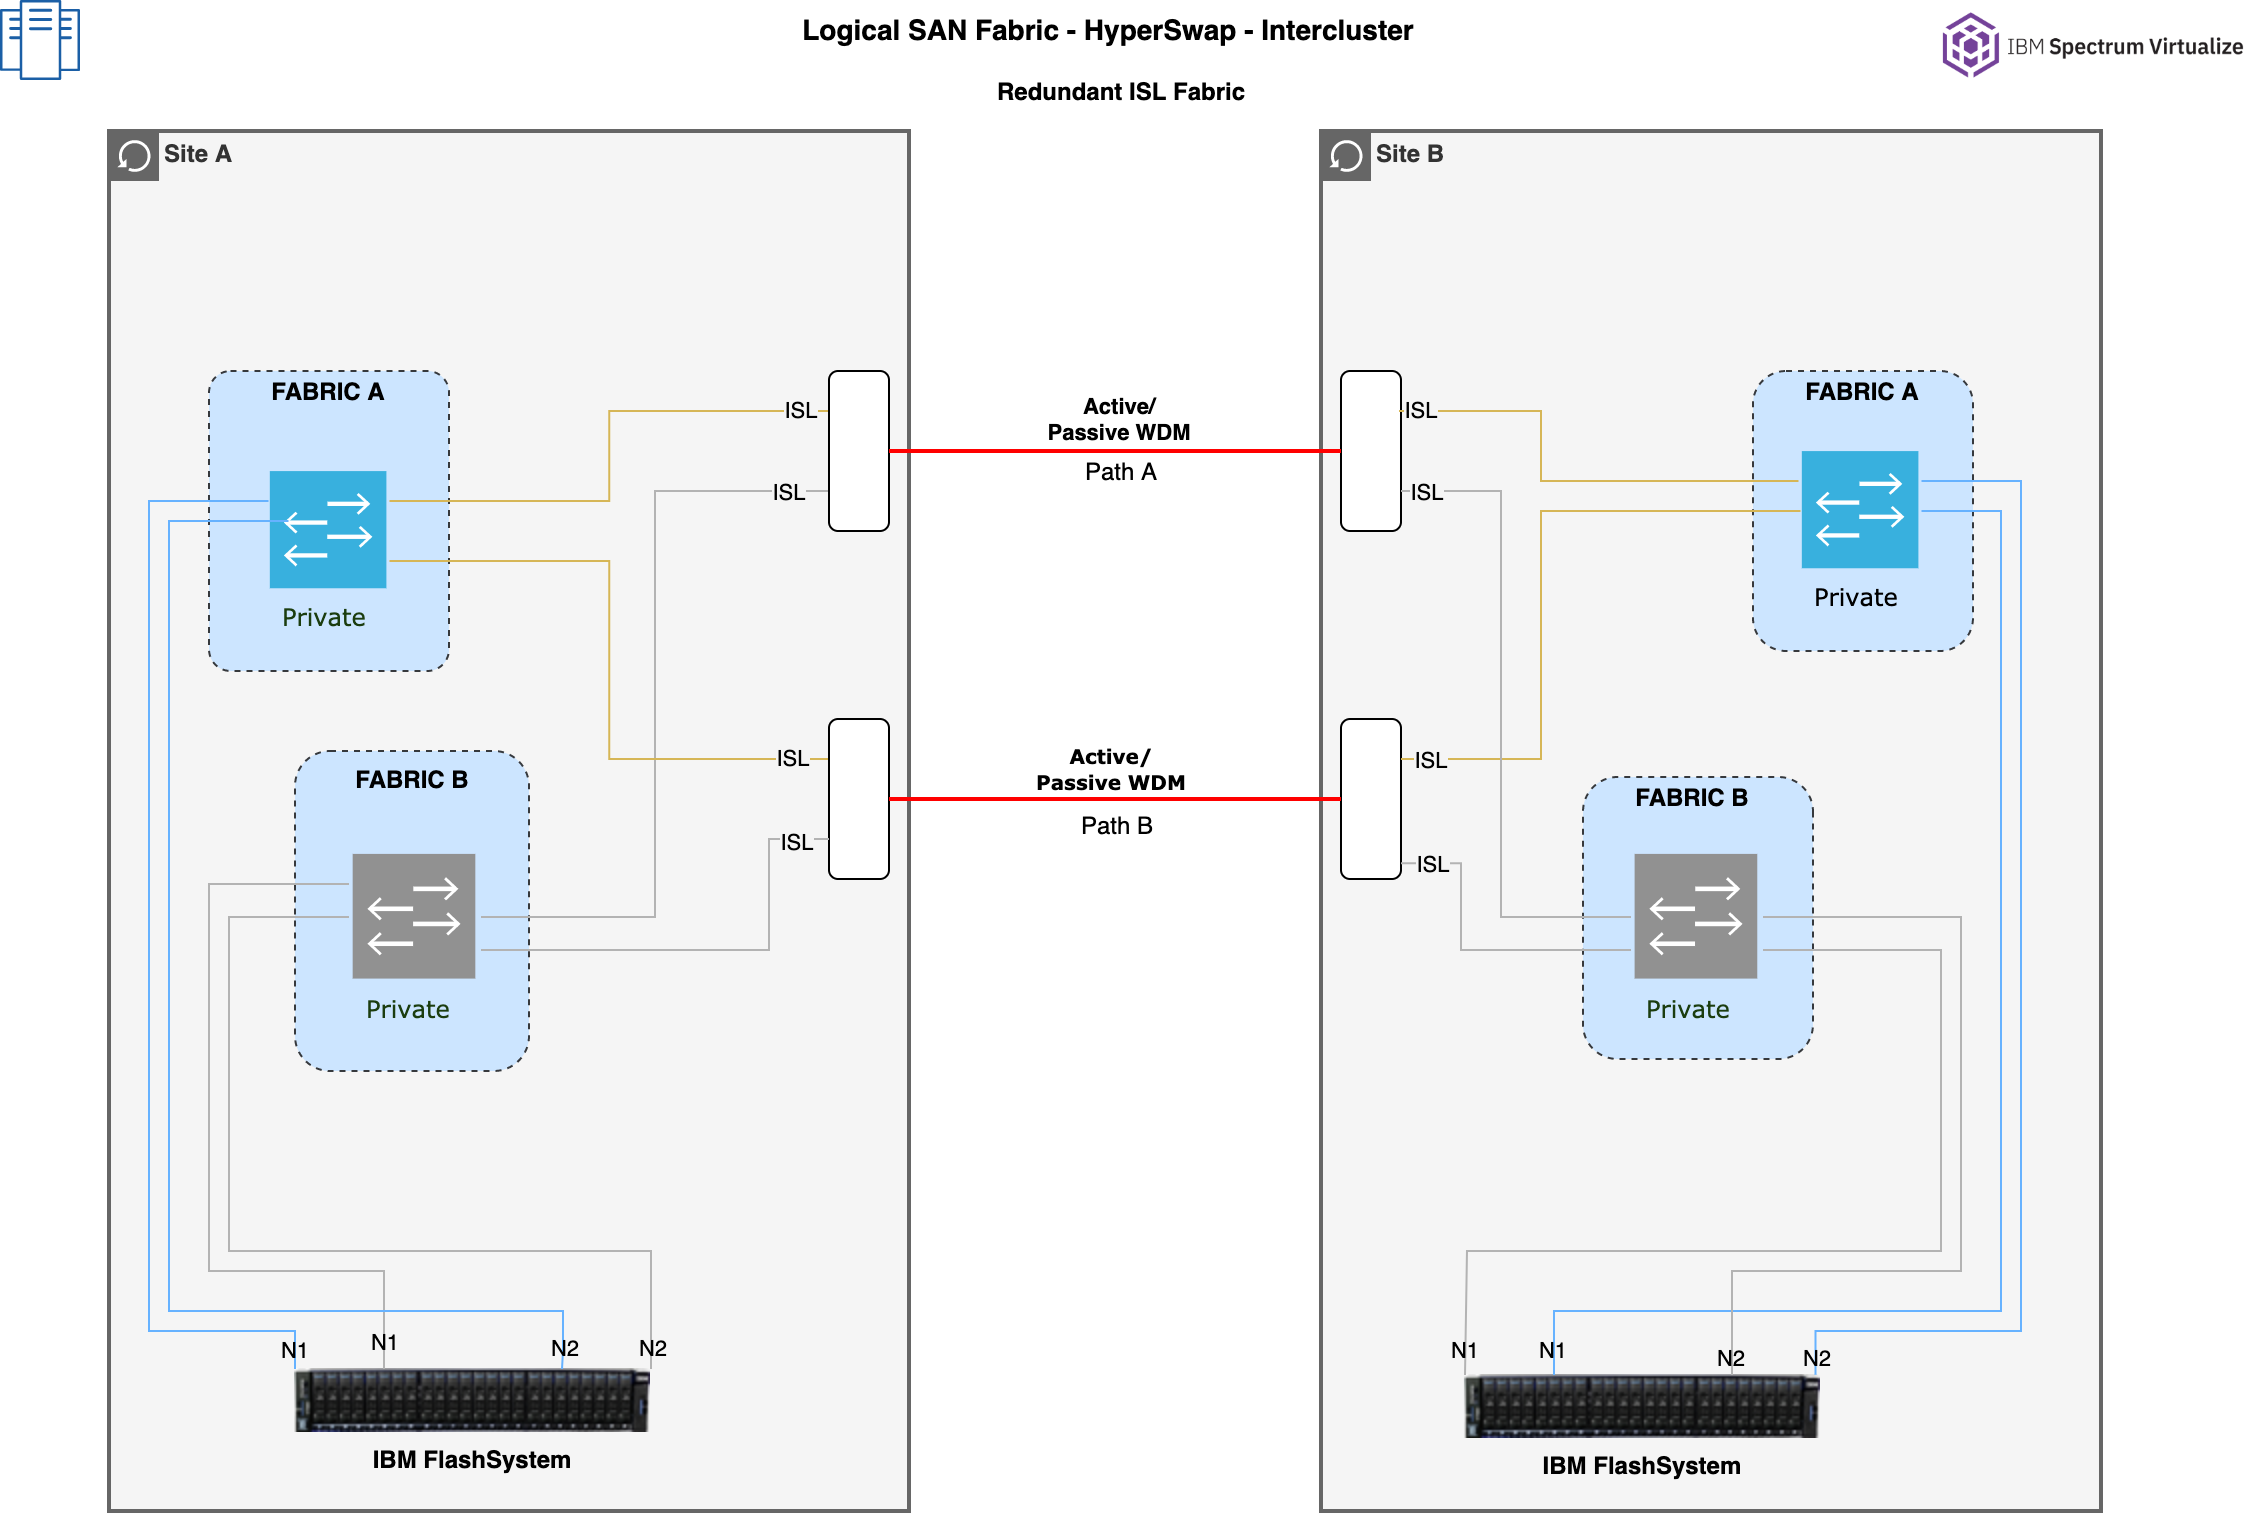
Task: Select the upper WDM box in Site B
Action: [1370, 451]
